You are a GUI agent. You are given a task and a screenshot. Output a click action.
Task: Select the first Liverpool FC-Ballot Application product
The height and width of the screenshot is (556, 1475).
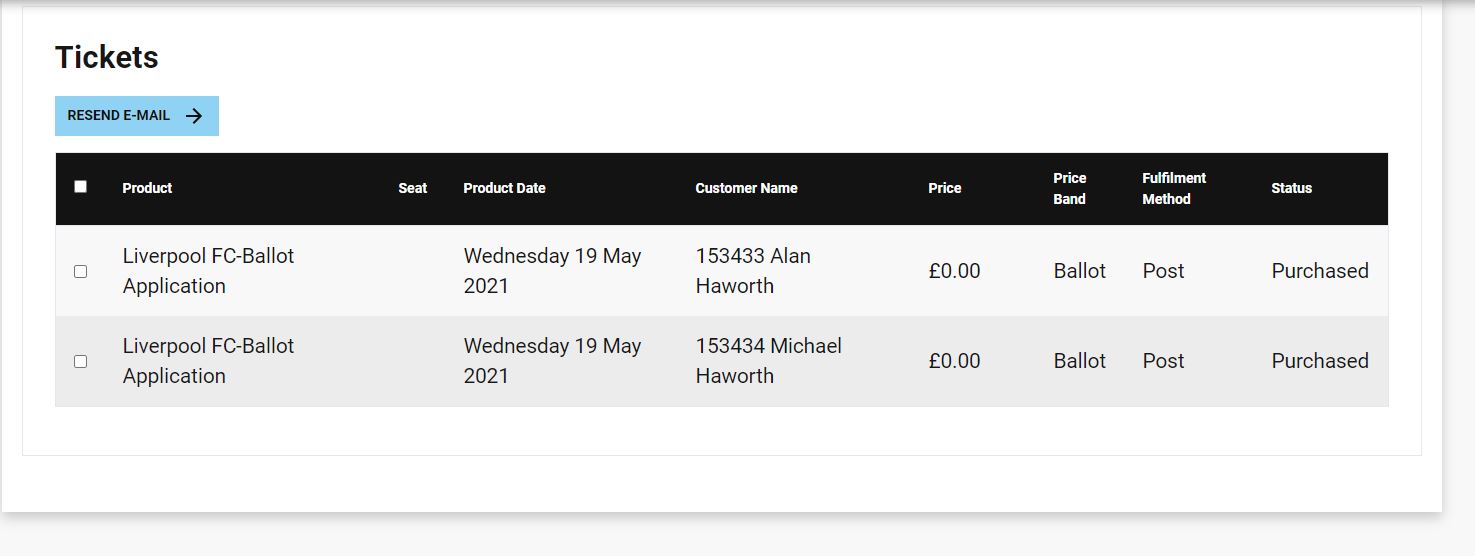(208, 271)
